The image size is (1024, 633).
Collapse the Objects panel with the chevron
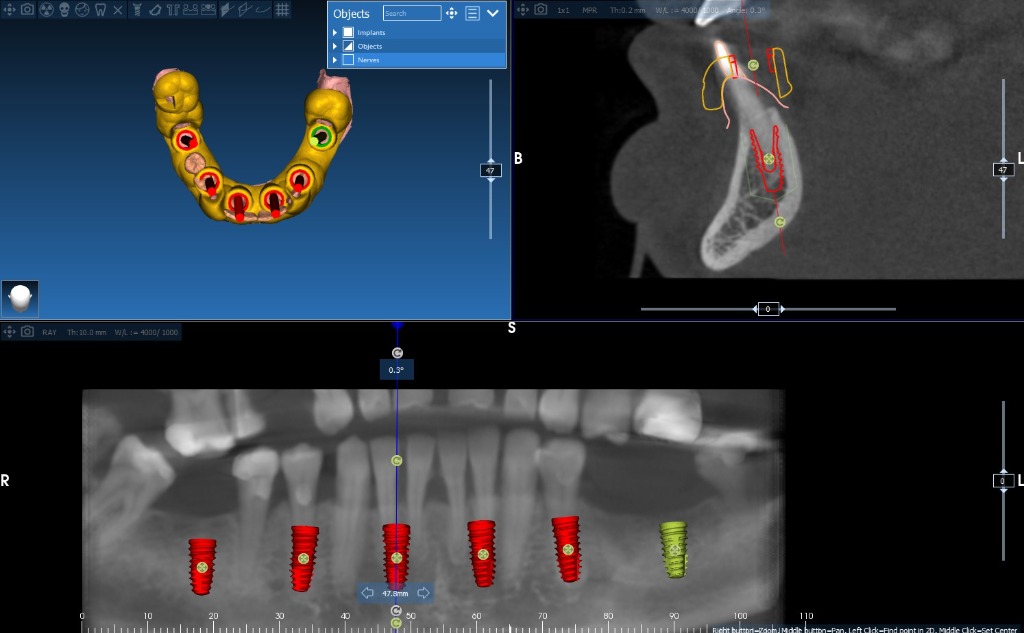[493, 13]
